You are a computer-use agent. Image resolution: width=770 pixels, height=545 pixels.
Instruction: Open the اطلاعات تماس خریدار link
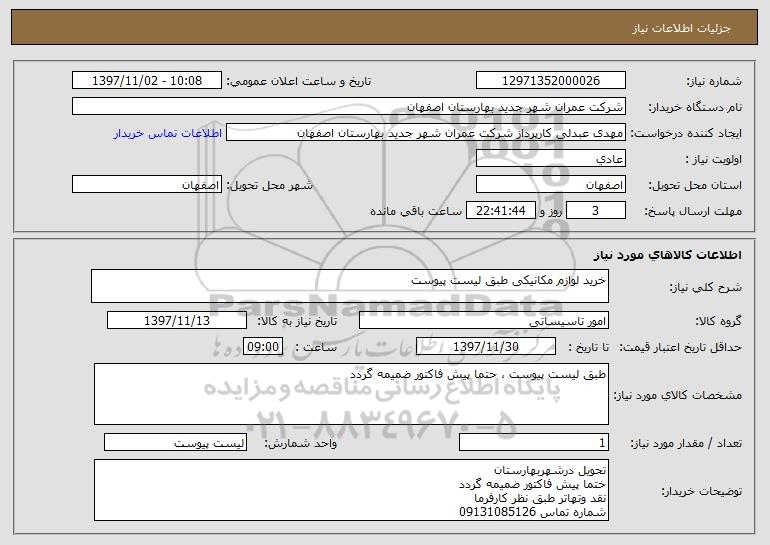pos(168,133)
